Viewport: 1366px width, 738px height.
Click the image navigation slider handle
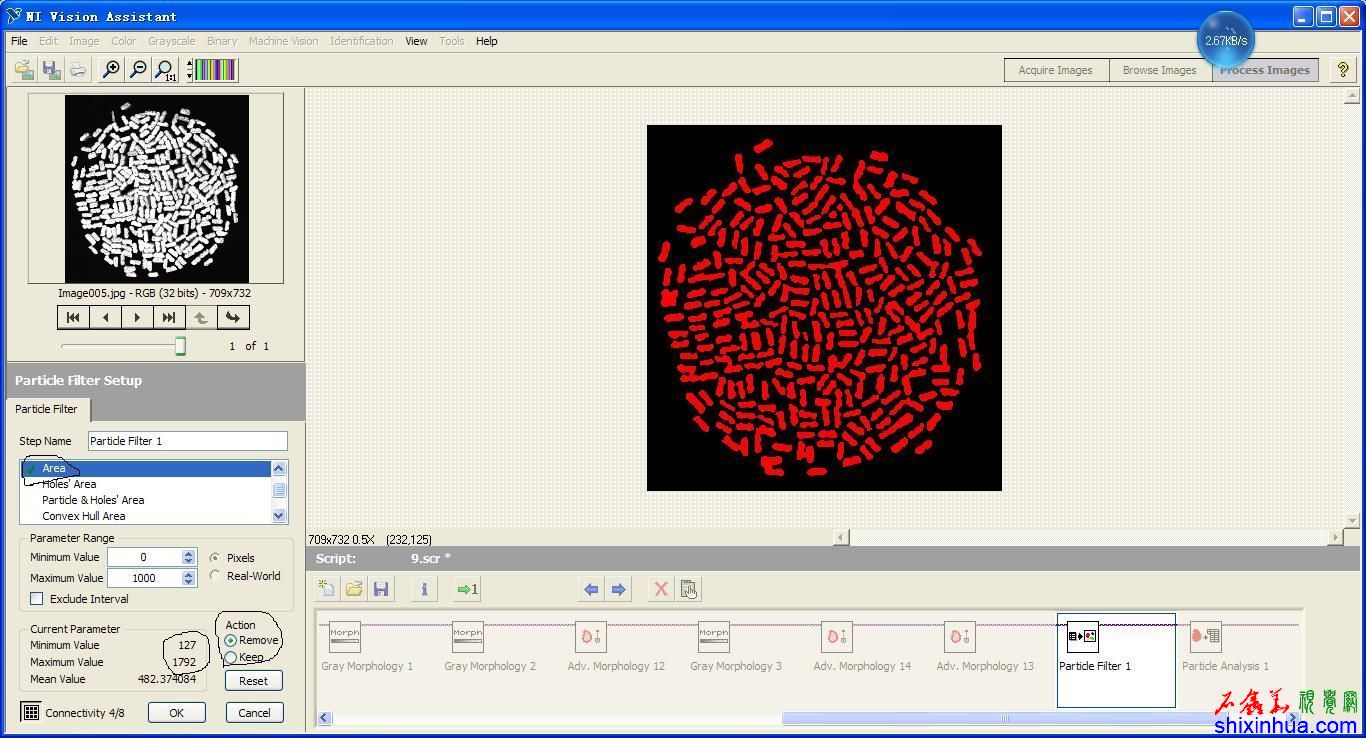pyautogui.click(x=180, y=346)
